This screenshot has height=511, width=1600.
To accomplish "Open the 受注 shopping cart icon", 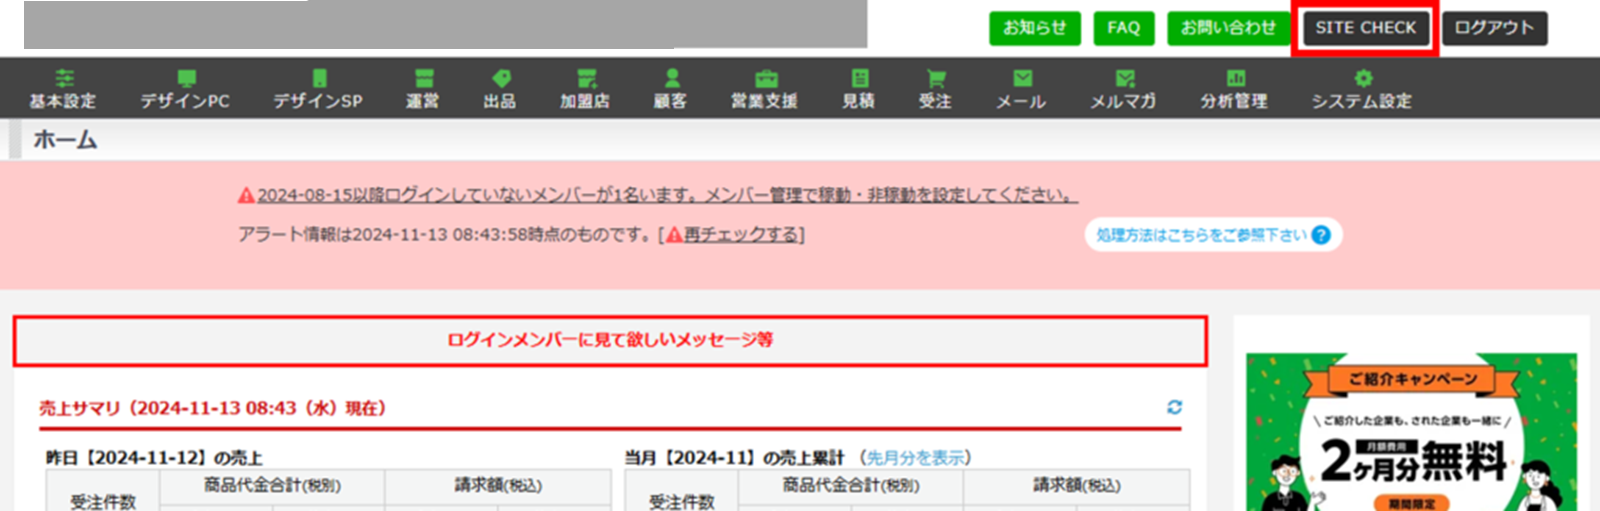I will 936,78.
